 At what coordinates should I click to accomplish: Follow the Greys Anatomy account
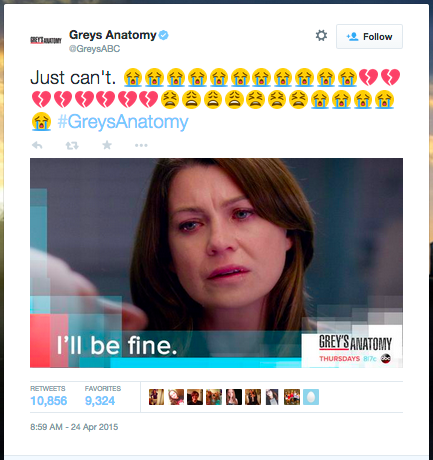point(369,37)
